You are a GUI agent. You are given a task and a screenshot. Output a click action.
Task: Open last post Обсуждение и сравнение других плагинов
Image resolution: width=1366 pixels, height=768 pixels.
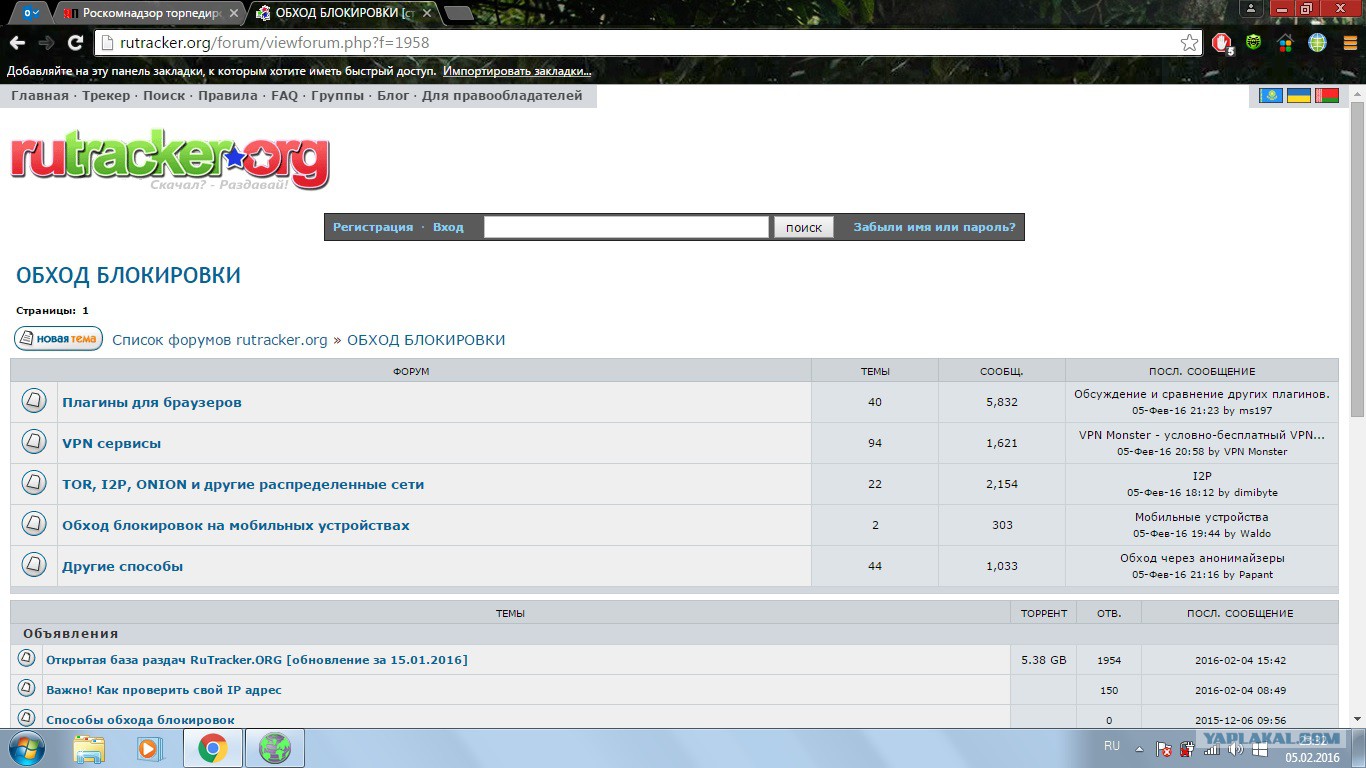[x=1202, y=394]
